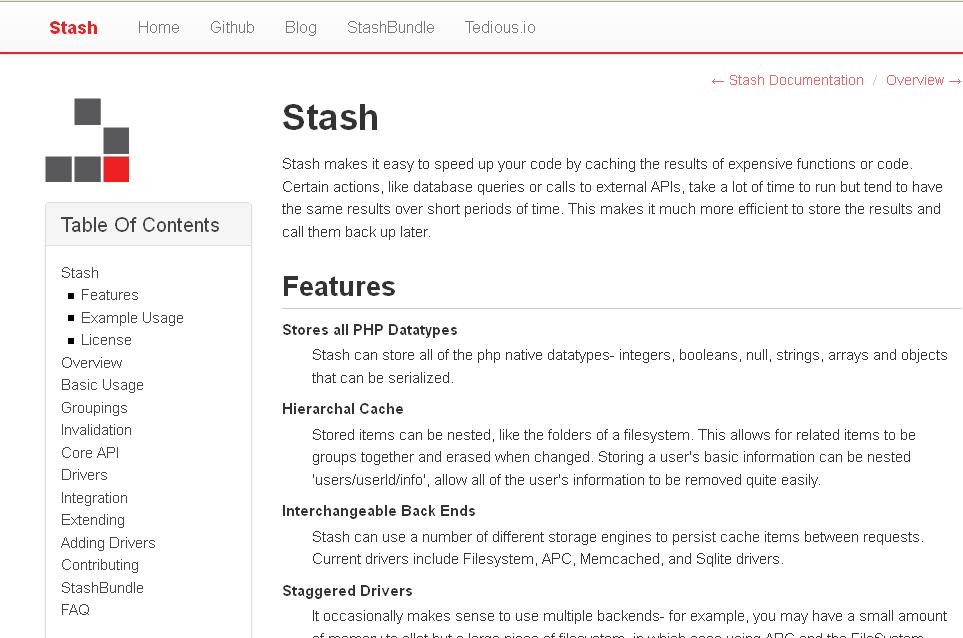
Task: Click the 'Staggered Drivers' feature term
Action: coord(347,591)
